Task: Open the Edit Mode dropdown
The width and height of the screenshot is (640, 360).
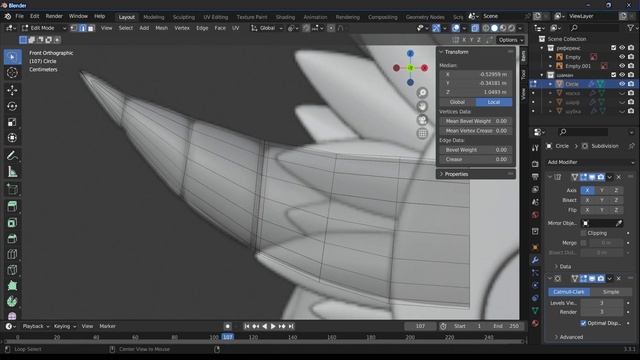Action: pos(44,28)
